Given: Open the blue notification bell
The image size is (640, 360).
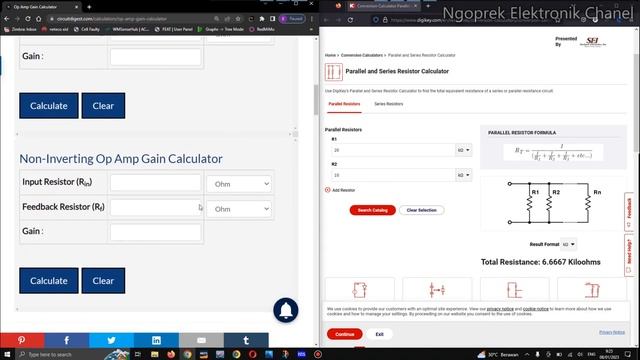Looking at the screenshot, I should [x=286, y=310].
